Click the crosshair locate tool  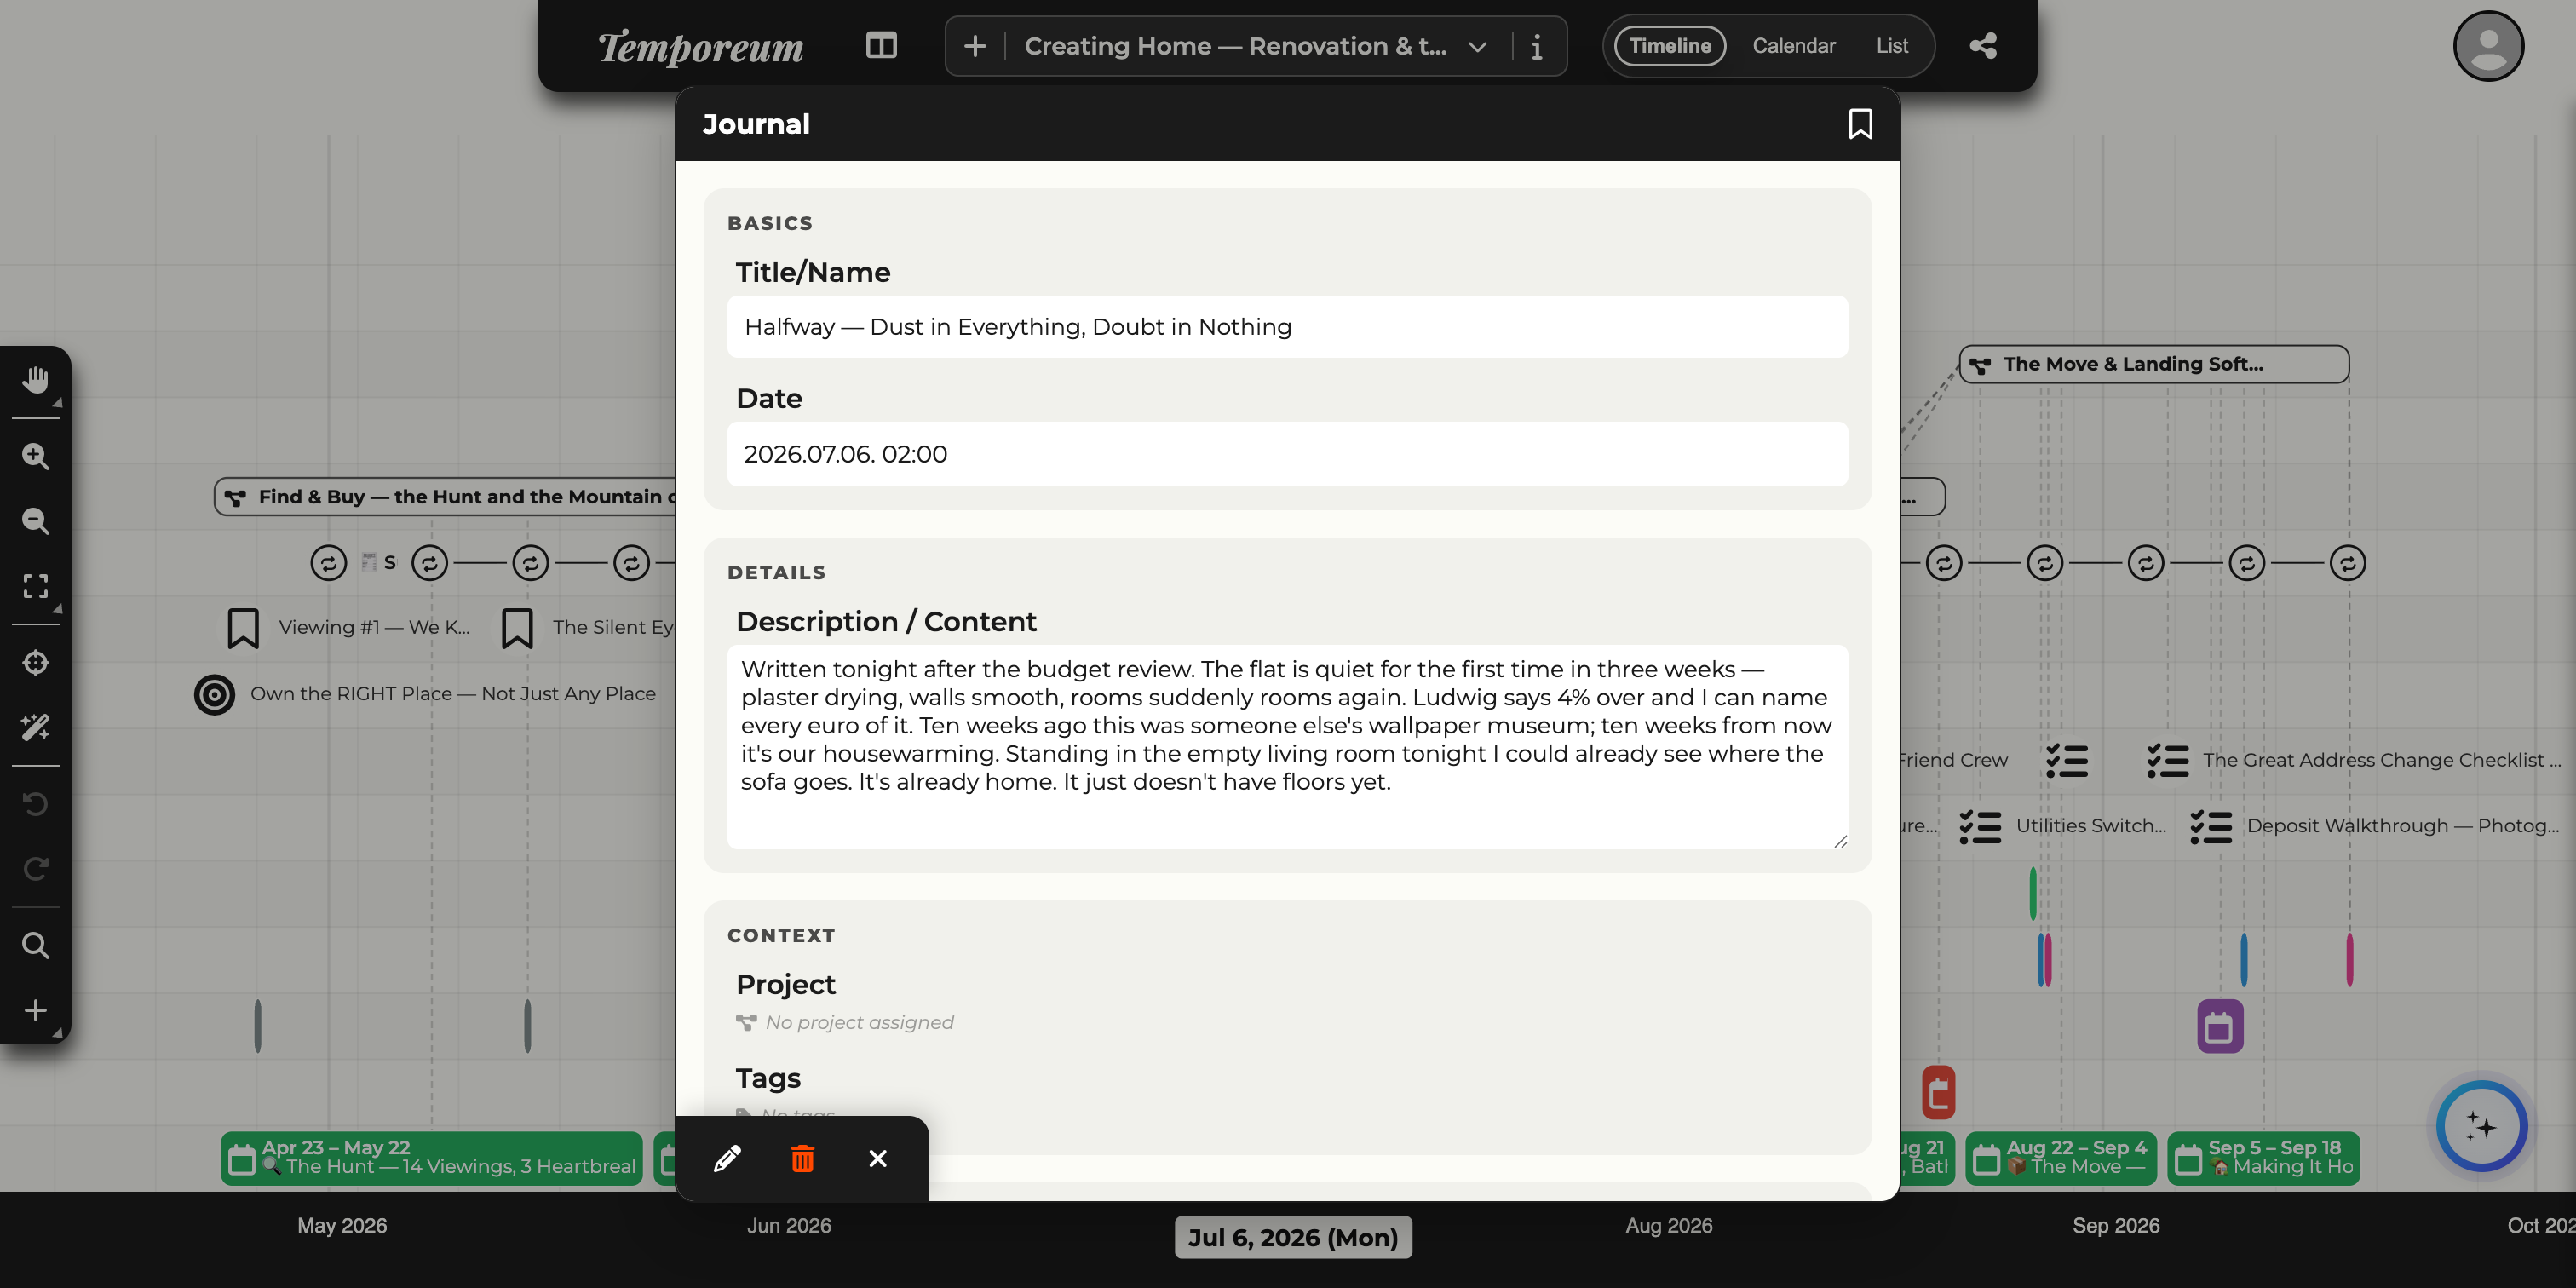pyautogui.click(x=36, y=662)
